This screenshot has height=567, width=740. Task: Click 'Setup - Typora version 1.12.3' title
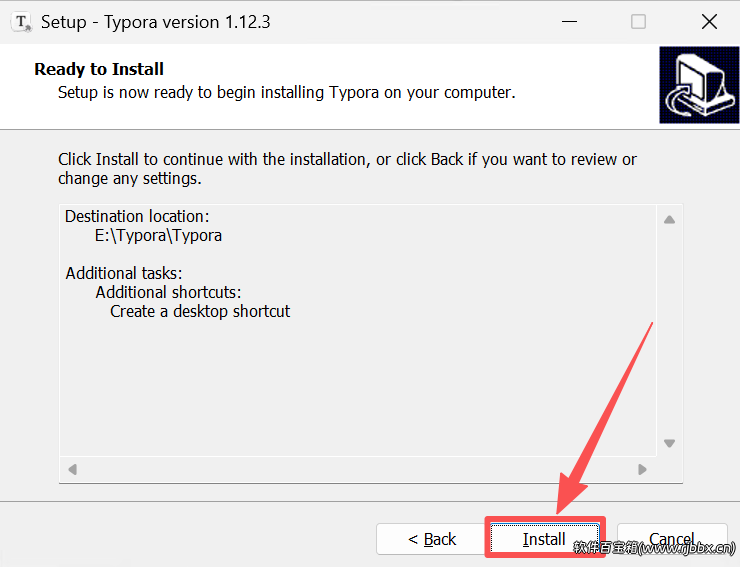[156, 22]
